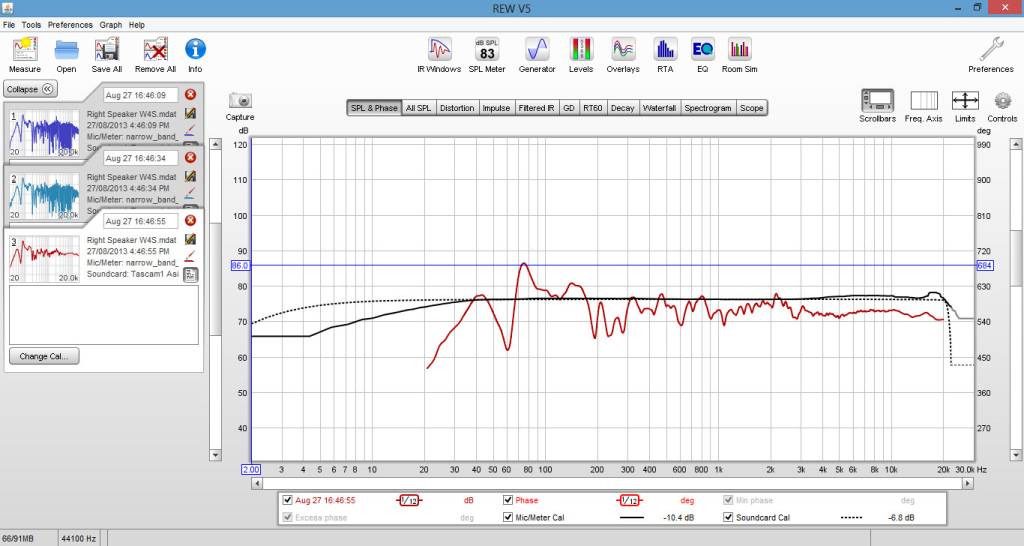Screen dimensions: 1024x546
Task: Toggle the Phase trace checkbox
Action: pos(508,500)
